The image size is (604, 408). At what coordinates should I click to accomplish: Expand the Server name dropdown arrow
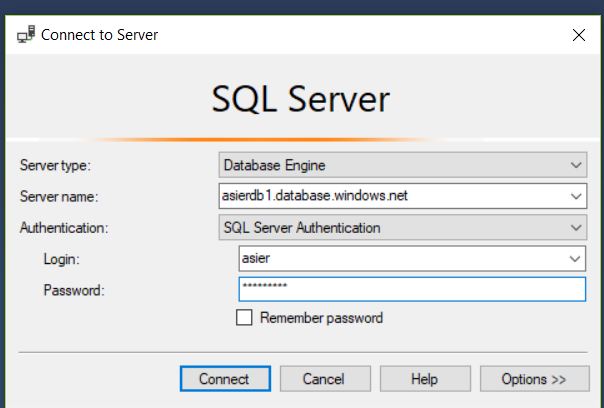[x=576, y=196]
